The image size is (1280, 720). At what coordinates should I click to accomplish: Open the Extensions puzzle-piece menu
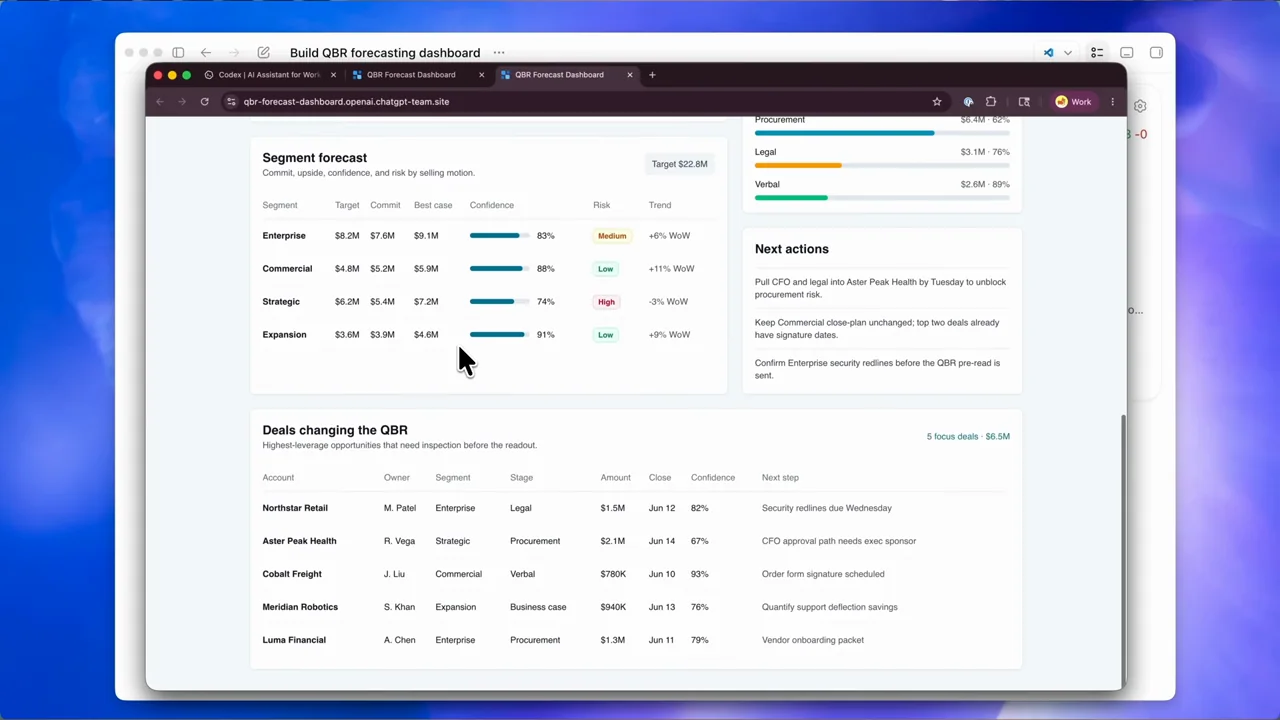tap(991, 102)
